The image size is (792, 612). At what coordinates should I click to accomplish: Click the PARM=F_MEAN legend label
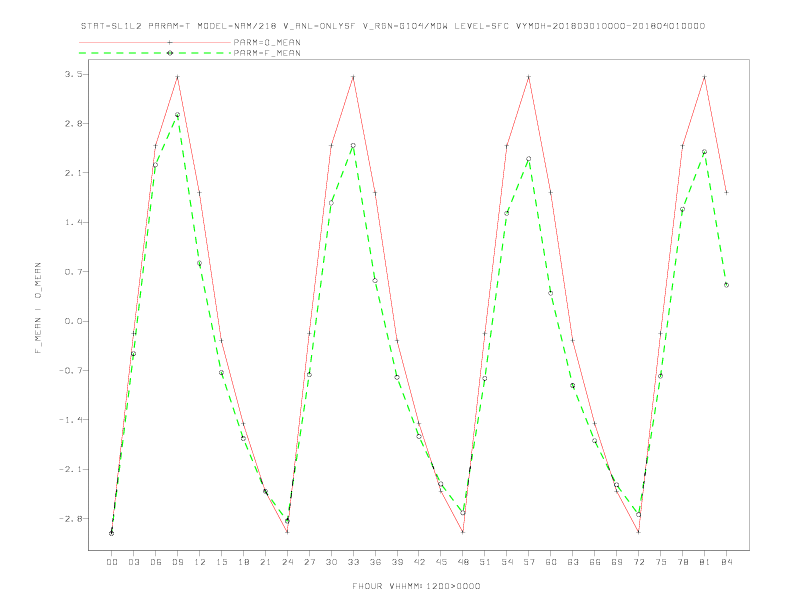pyautogui.click(x=267, y=53)
